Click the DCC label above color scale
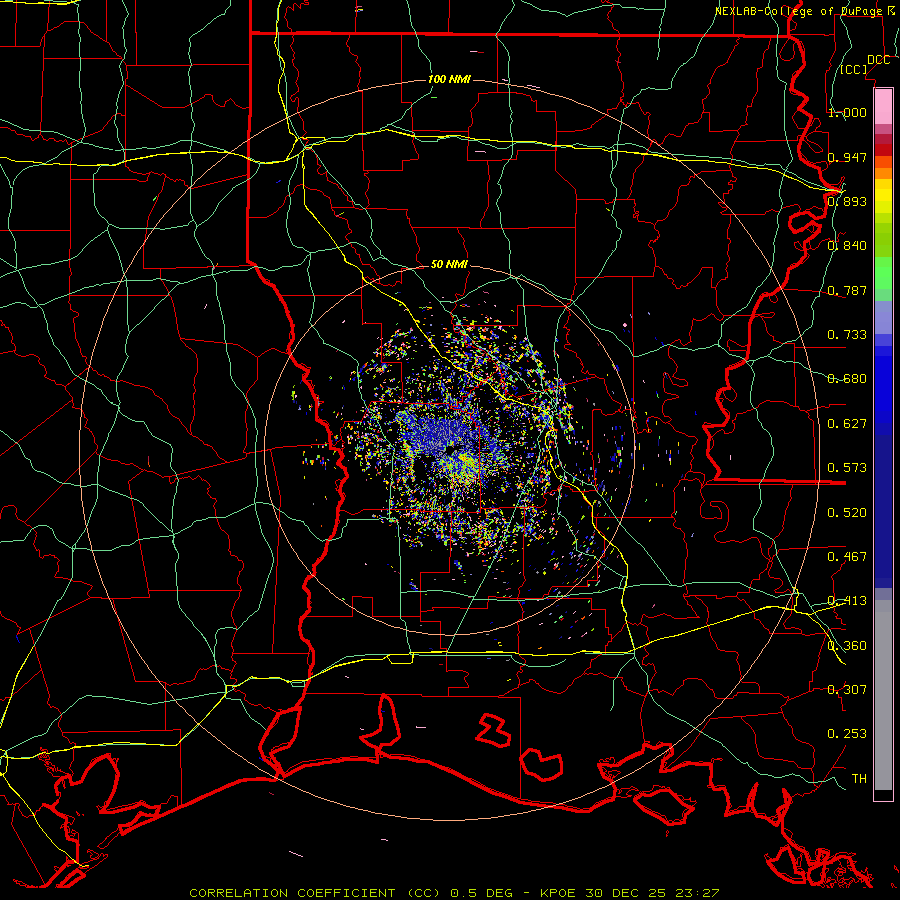Image resolution: width=900 pixels, height=900 pixels. pos(878,60)
